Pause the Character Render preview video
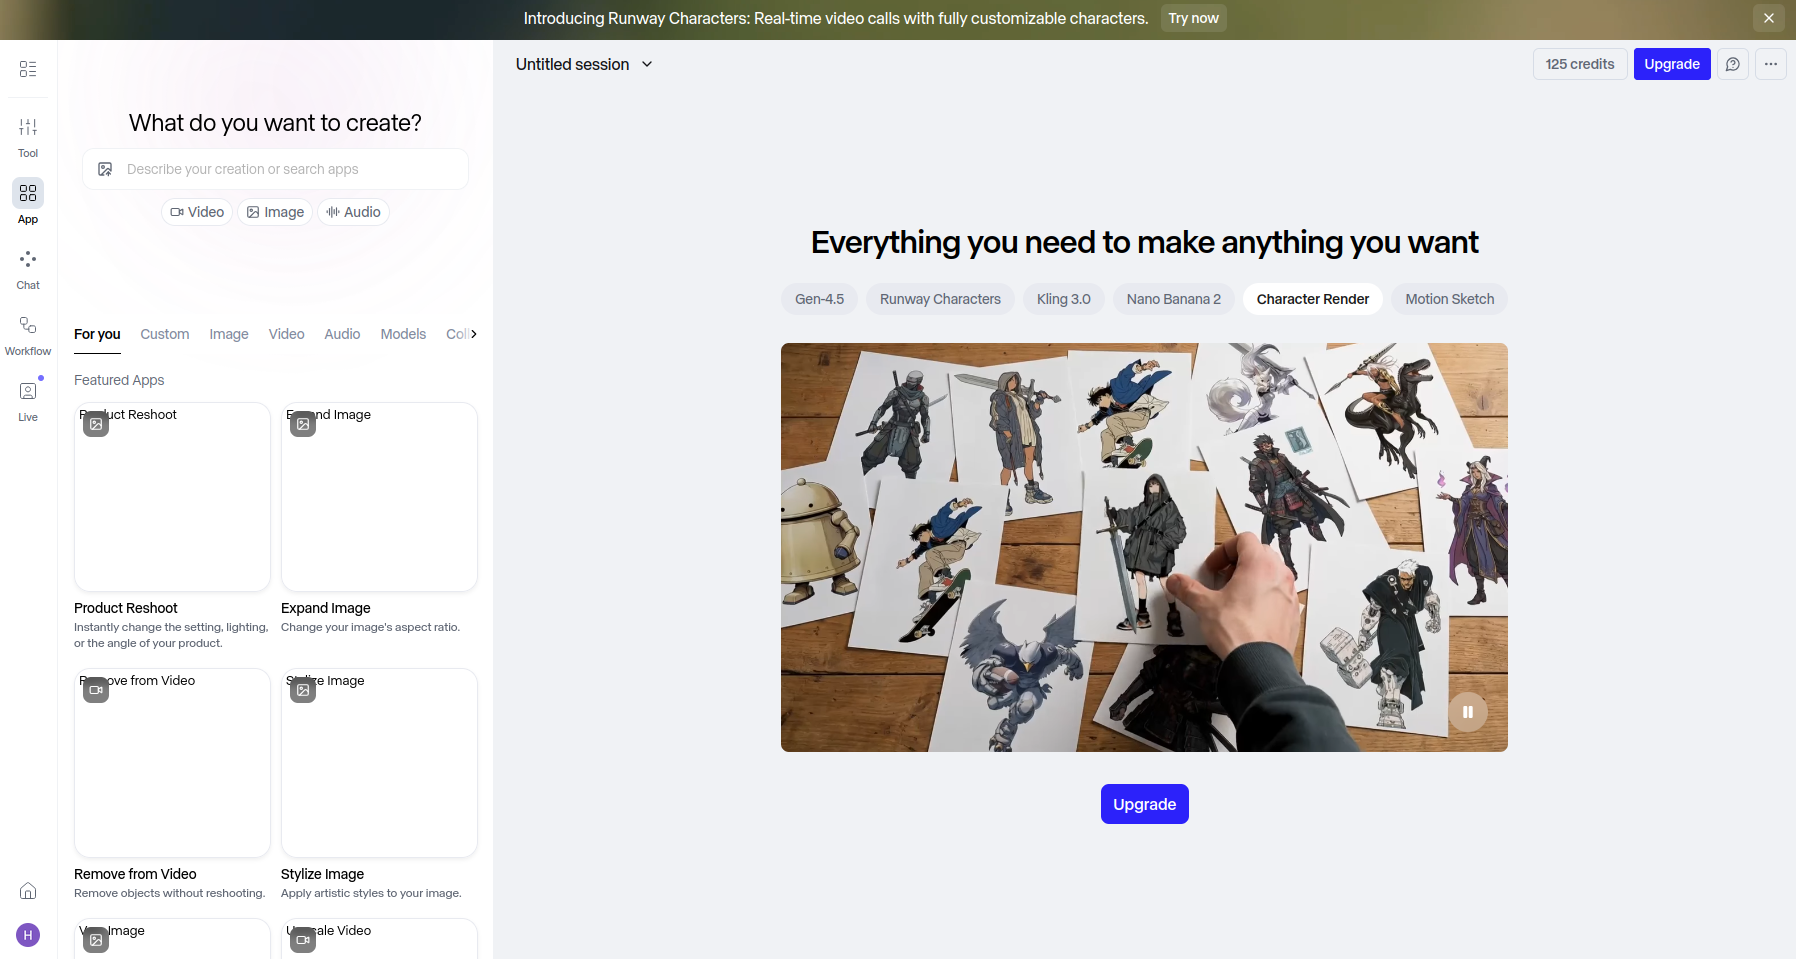The height and width of the screenshot is (959, 1796). click(1468, 712)
